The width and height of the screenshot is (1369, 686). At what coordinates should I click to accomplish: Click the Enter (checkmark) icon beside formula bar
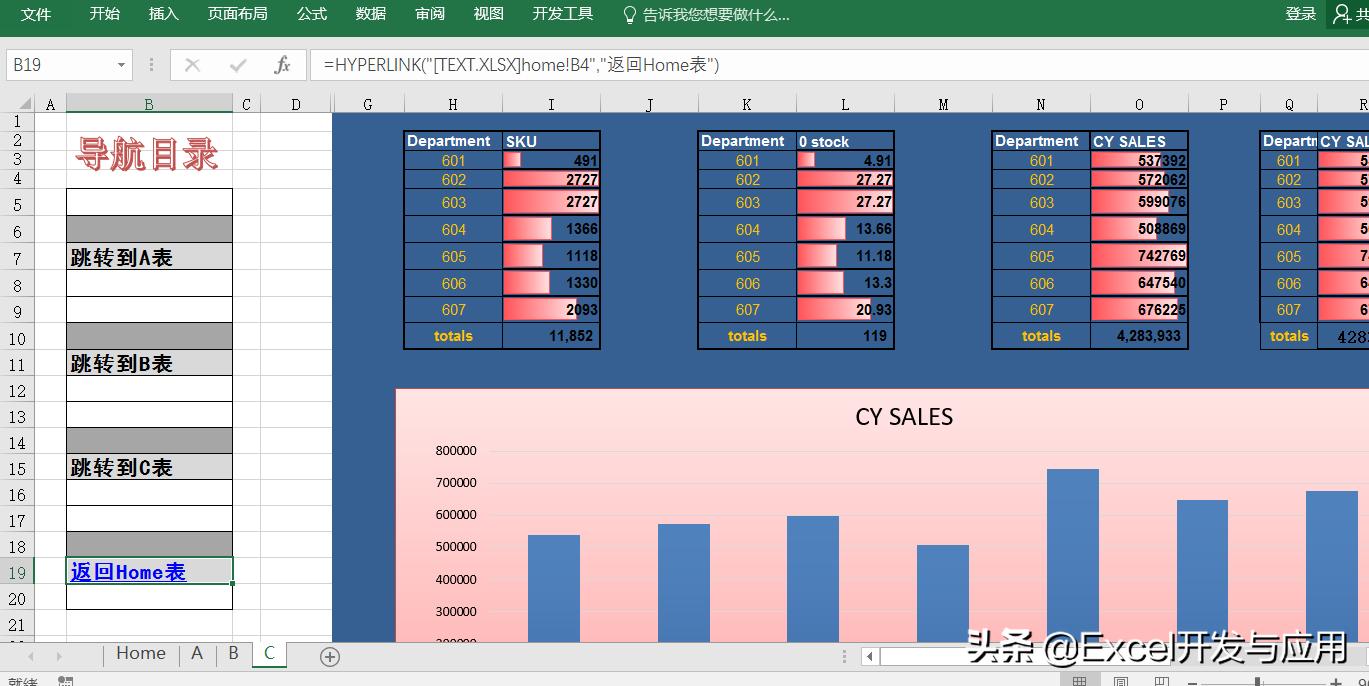pyautogui.click(x=239, y=64)
